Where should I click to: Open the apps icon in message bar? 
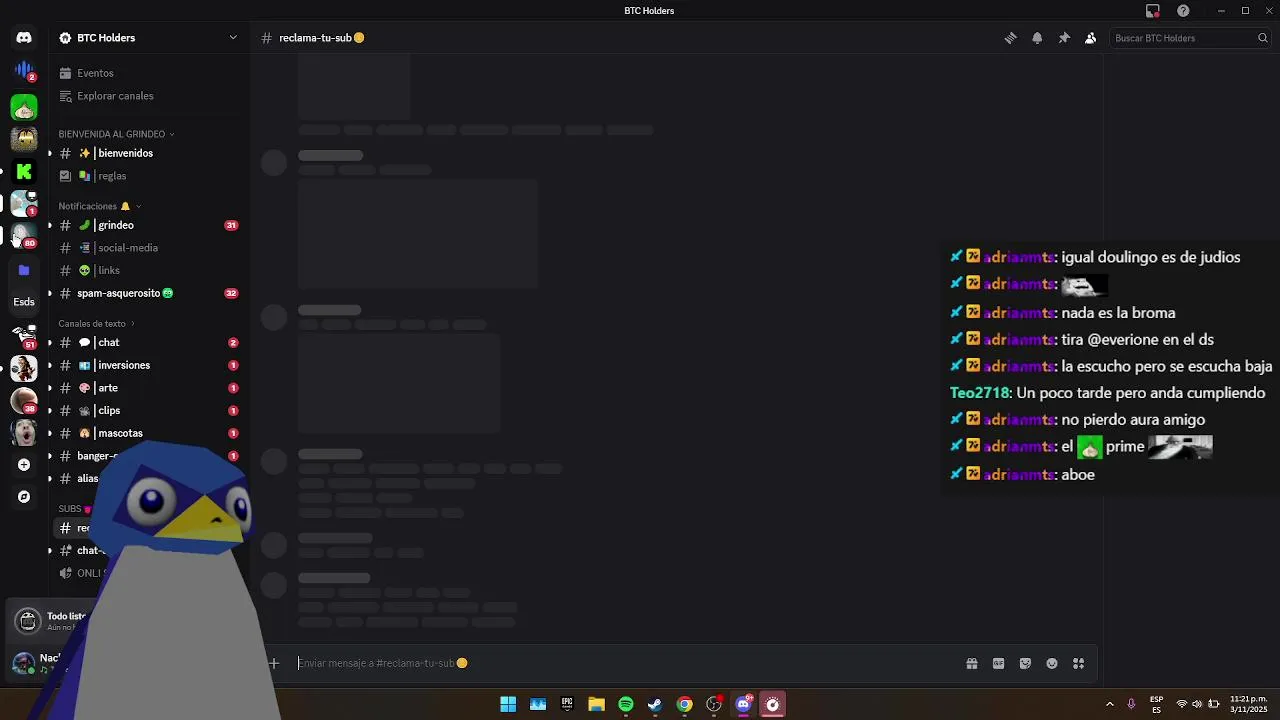tap(1078, 663)
